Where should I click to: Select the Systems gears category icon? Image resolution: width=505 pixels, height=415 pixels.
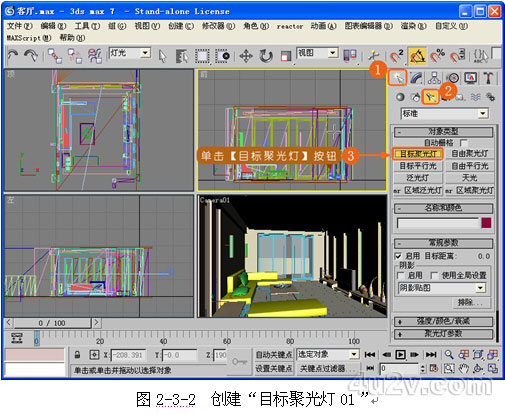pos(490,97)
